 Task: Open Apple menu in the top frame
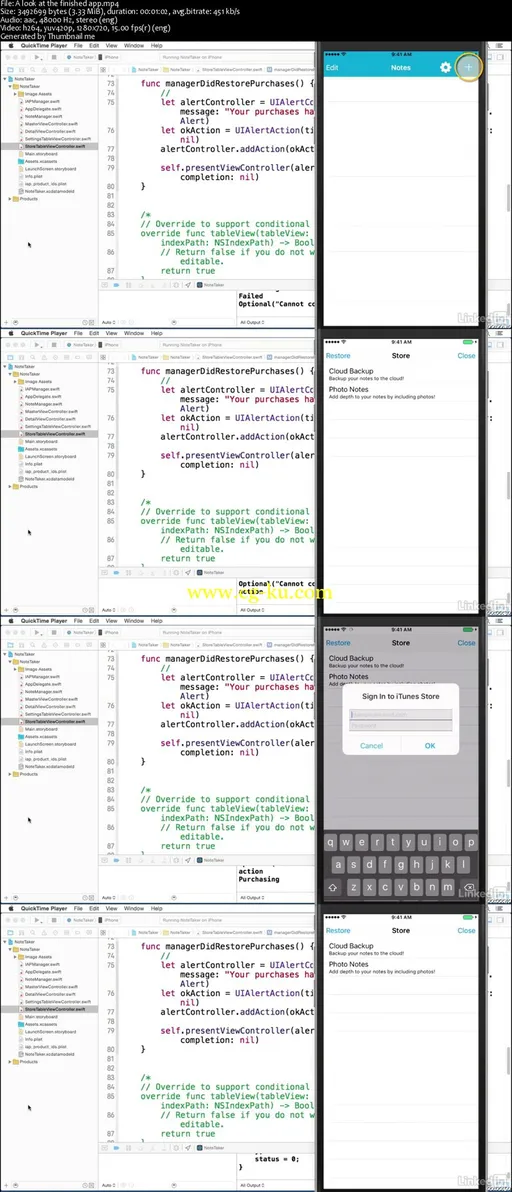[11, 46]
